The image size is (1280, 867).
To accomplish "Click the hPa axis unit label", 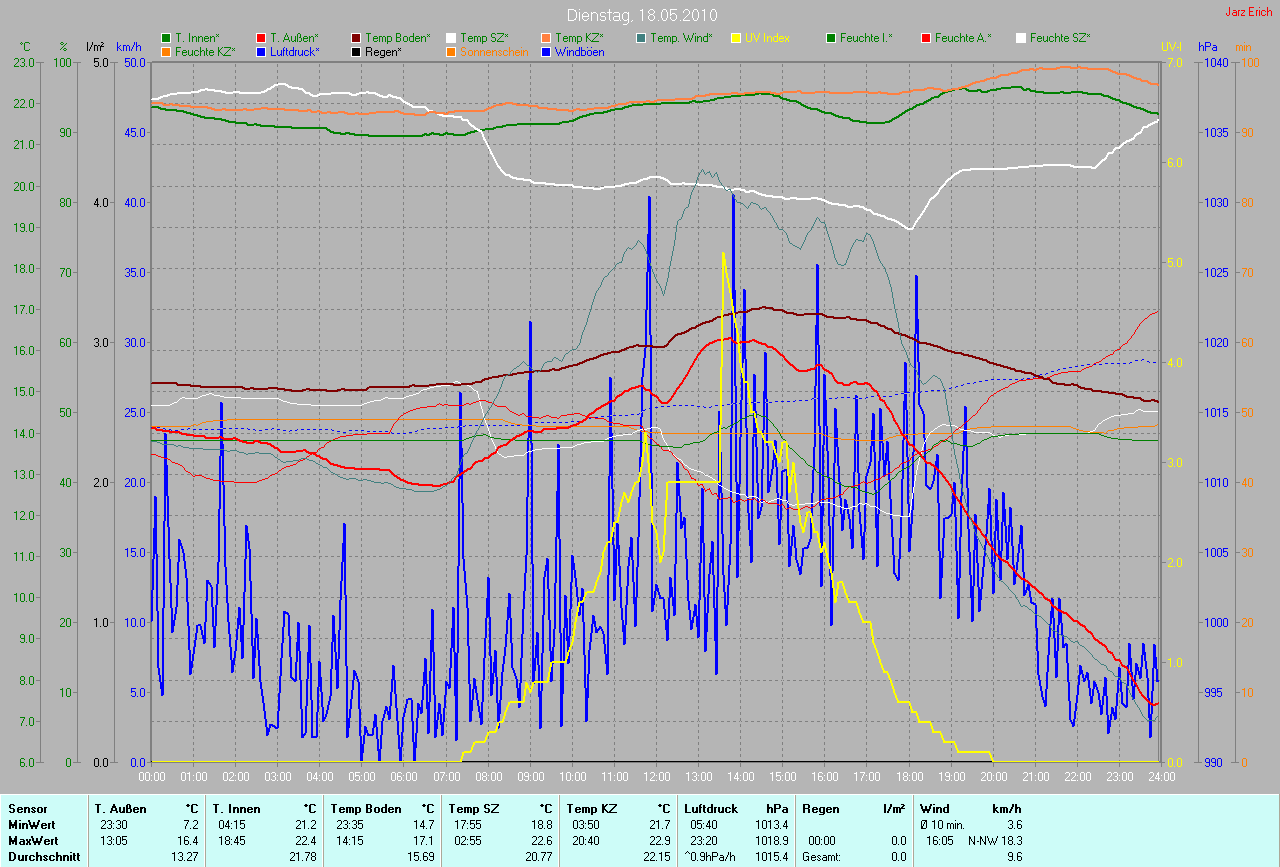I will coord(1209,47).
